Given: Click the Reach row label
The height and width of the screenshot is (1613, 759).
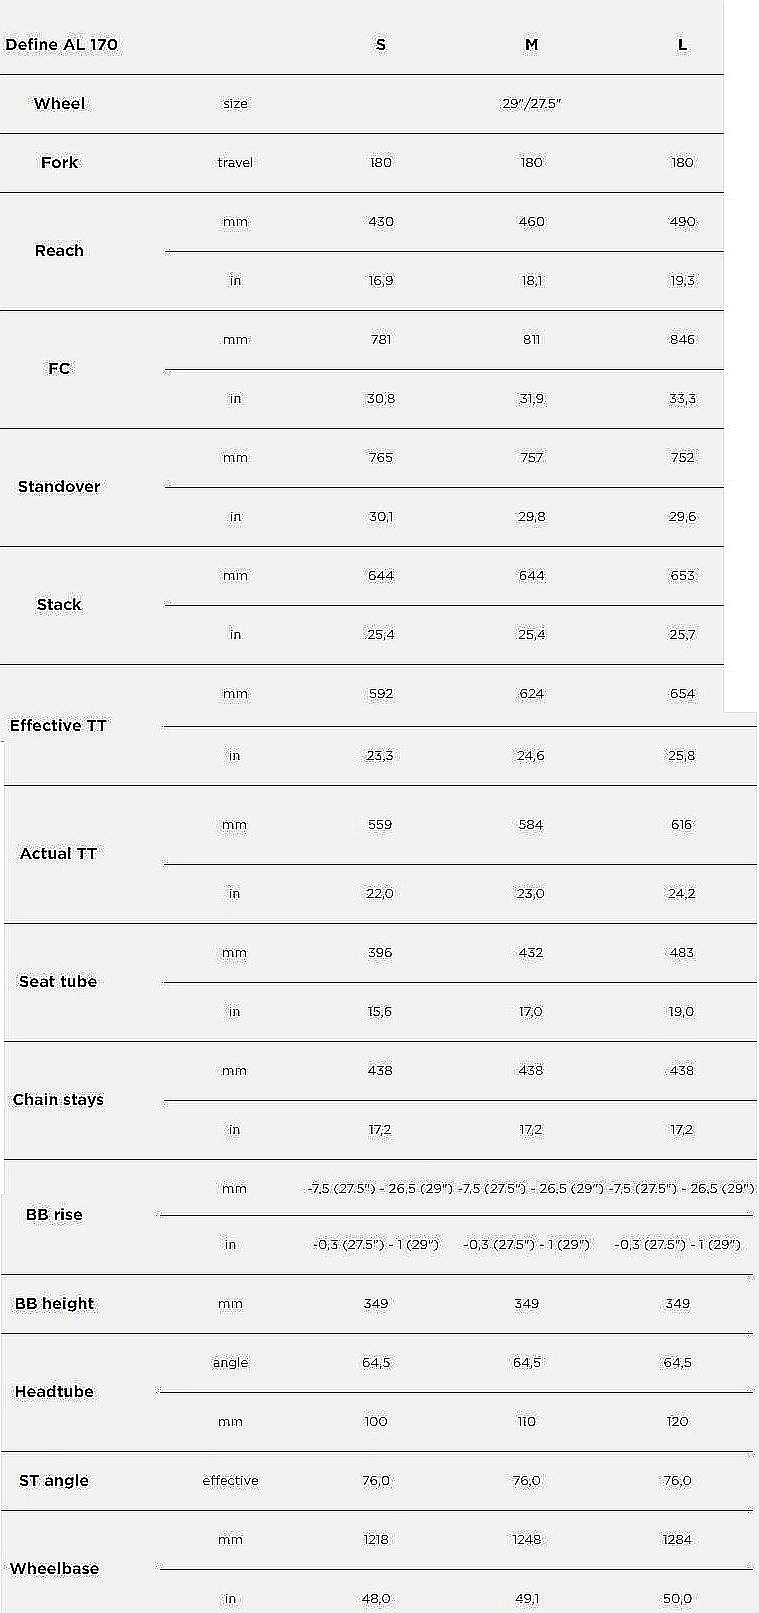Looking at the screenshot, I should coord(60,251).
